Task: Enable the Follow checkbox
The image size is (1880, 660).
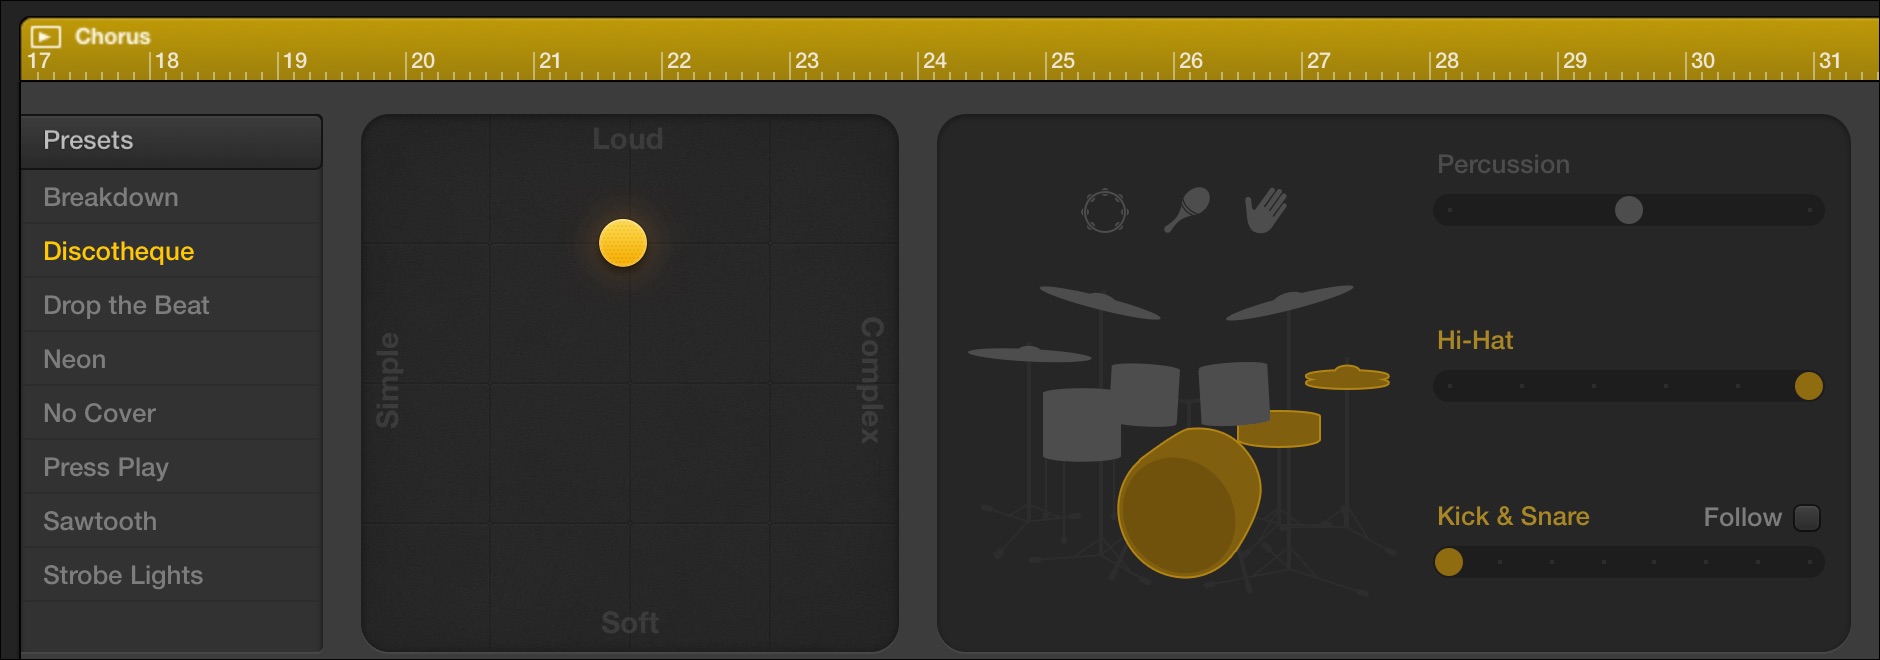Action: [1807, 517]
